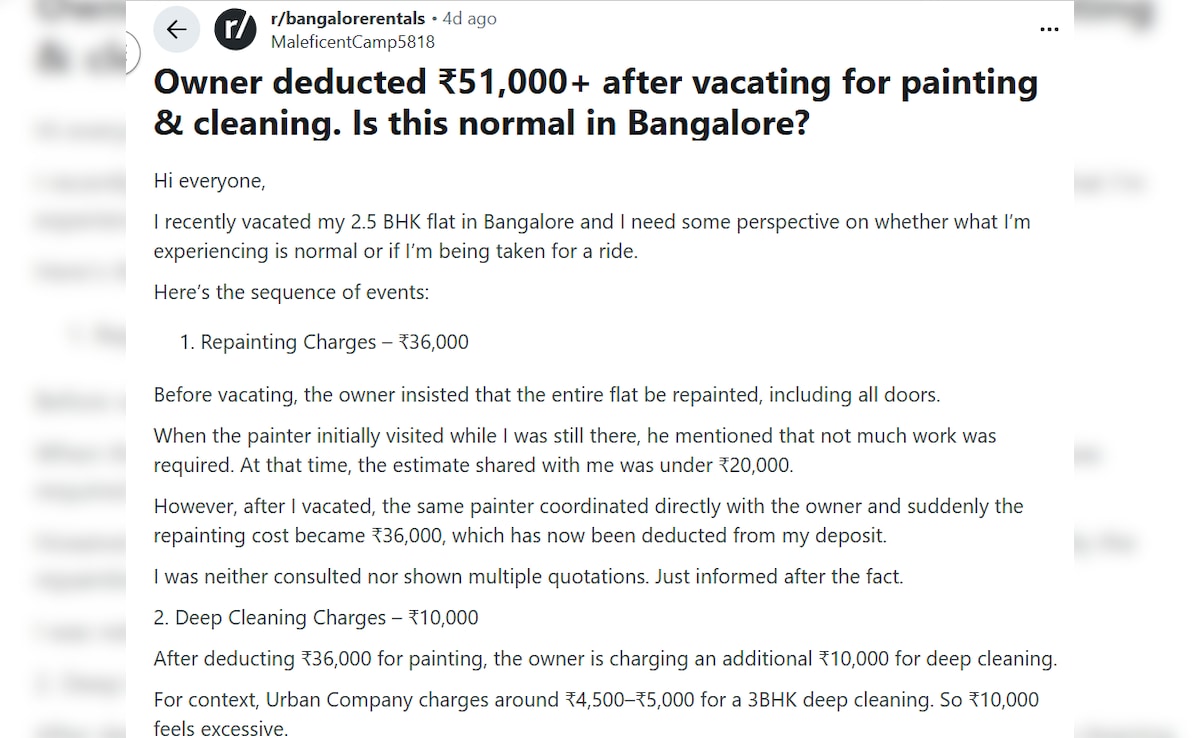
Task: Click the paragraph about the painter's ₹20,000 estimate
Action: pyautogui.click(x=574, y=450)
